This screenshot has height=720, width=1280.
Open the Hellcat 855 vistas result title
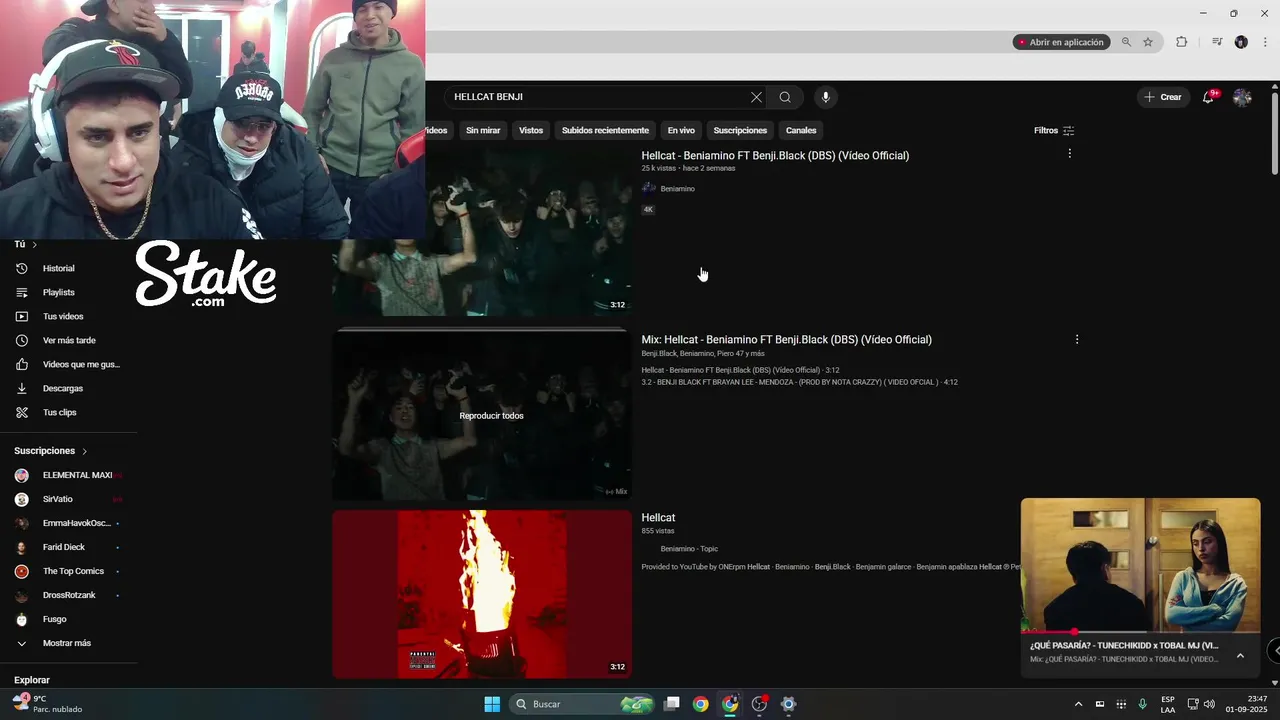658,518
